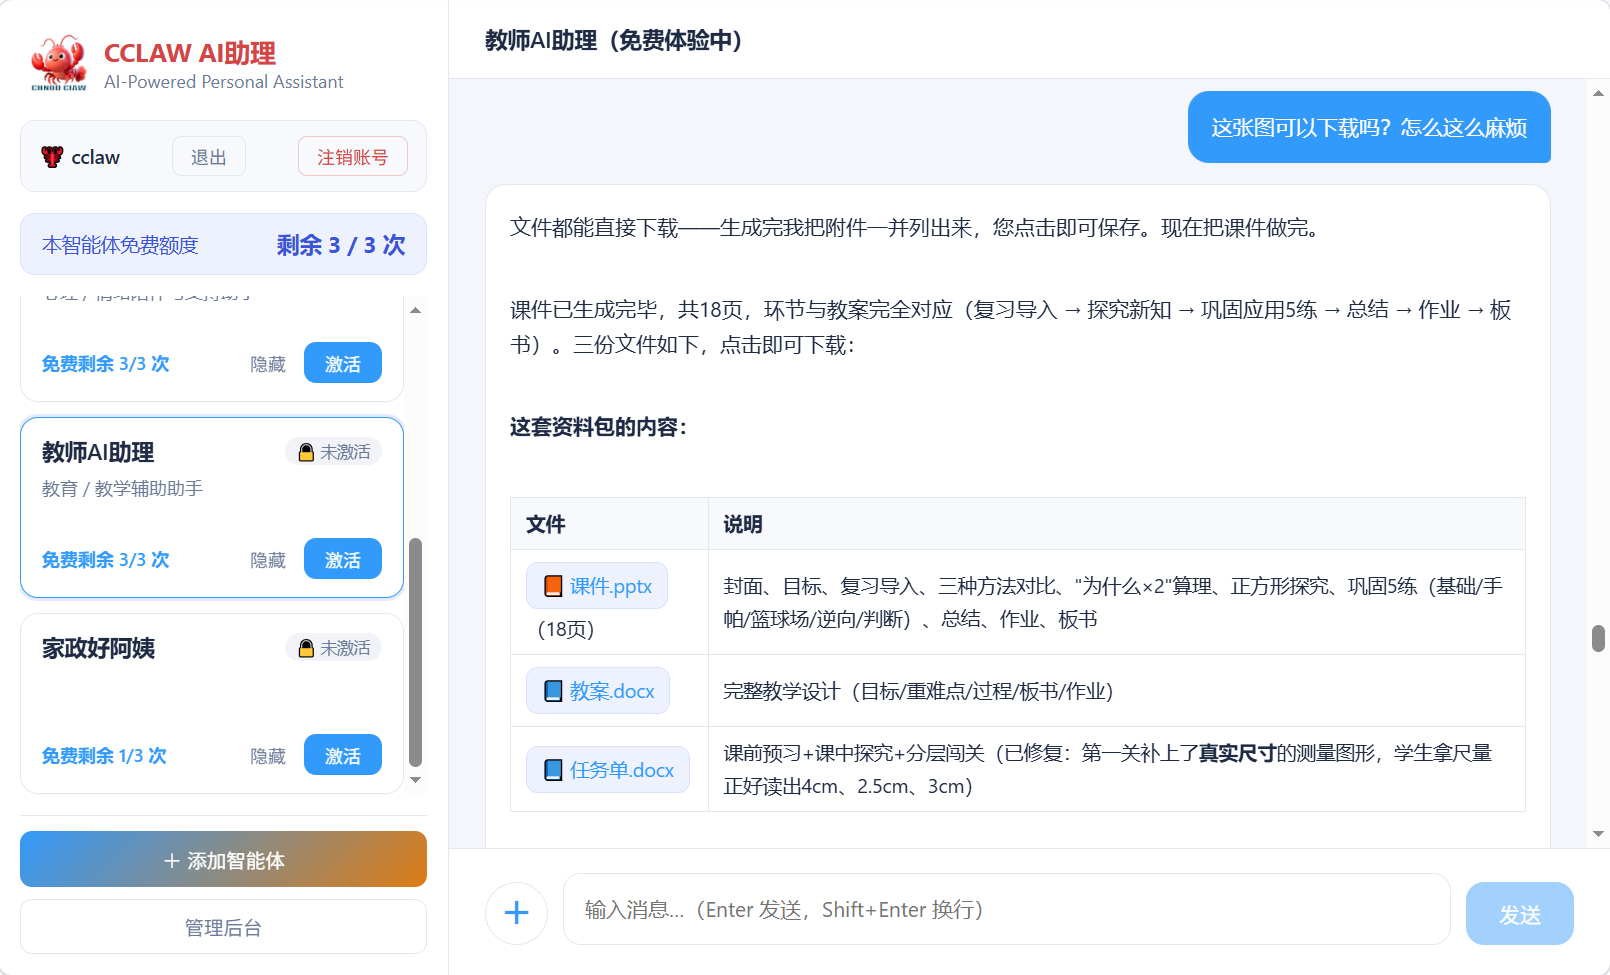The image size is (1610, 975).
Task: Select the 教师AI助理 agent card title
Action: 98,452
